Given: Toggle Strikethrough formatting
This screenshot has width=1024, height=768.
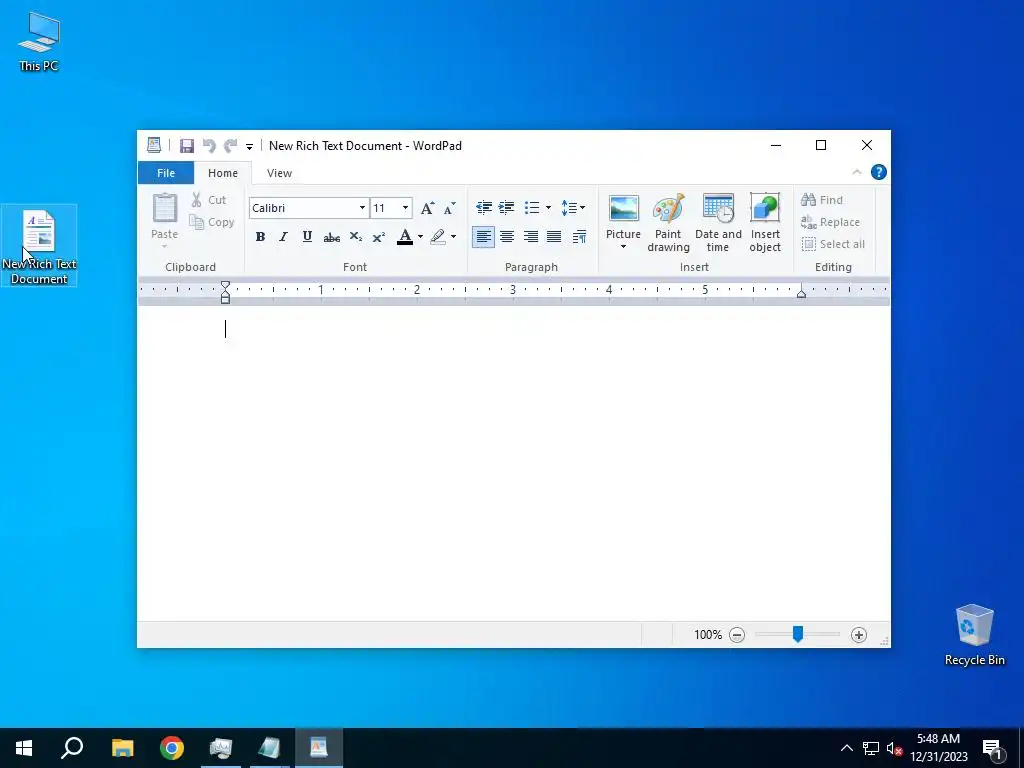Looking at the screenshot, I should (331, 236).
